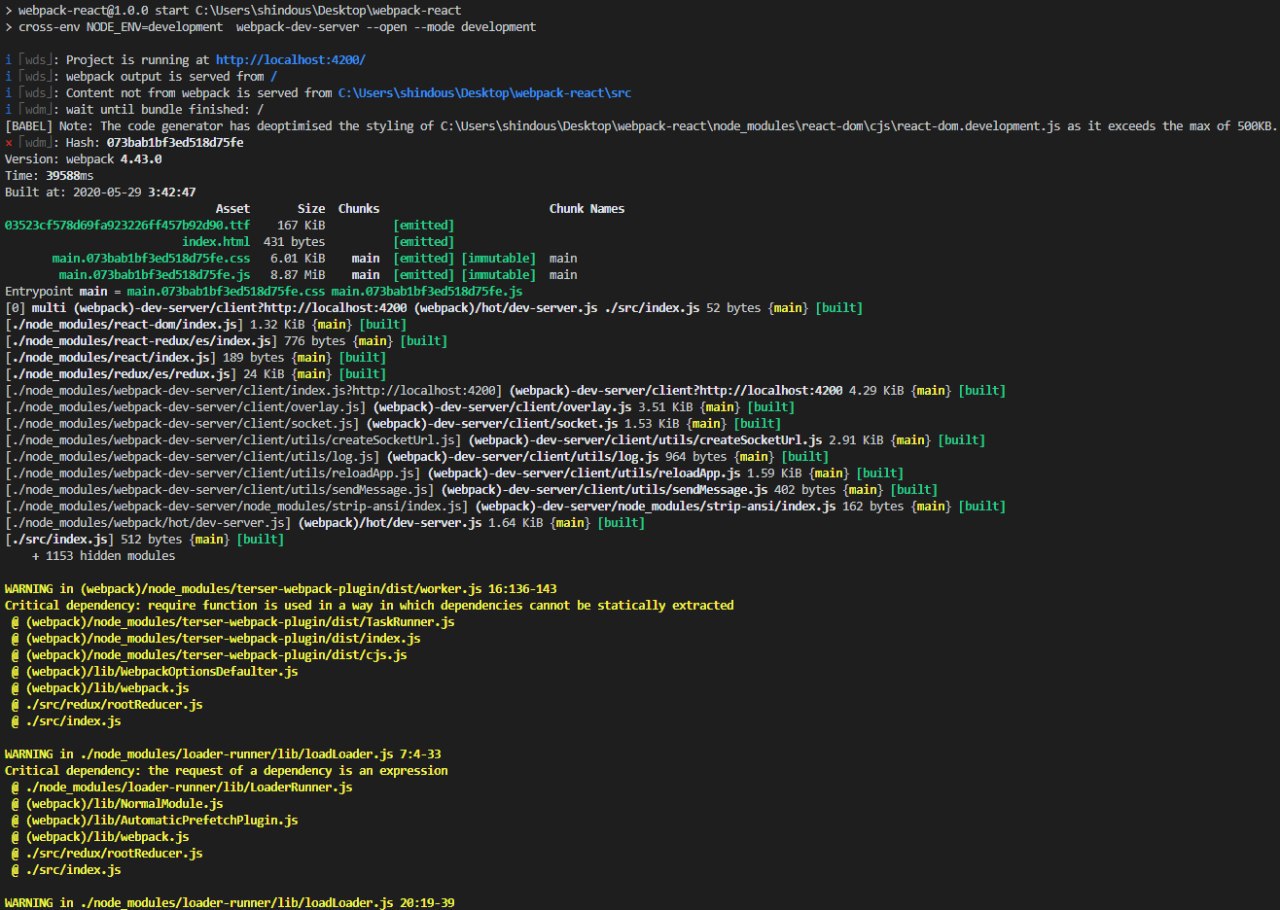Click the main.073bab1bf3ed518d75fe.js row in asset table
The width and height of the screenshot is (1280, 910).
pyautogui.click(x=318, y=275)
